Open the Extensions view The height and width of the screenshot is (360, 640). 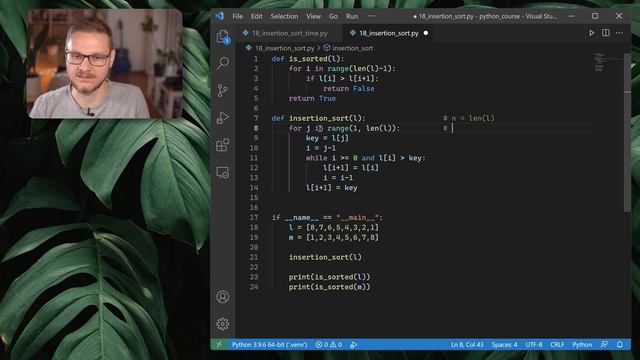(223, 145)
